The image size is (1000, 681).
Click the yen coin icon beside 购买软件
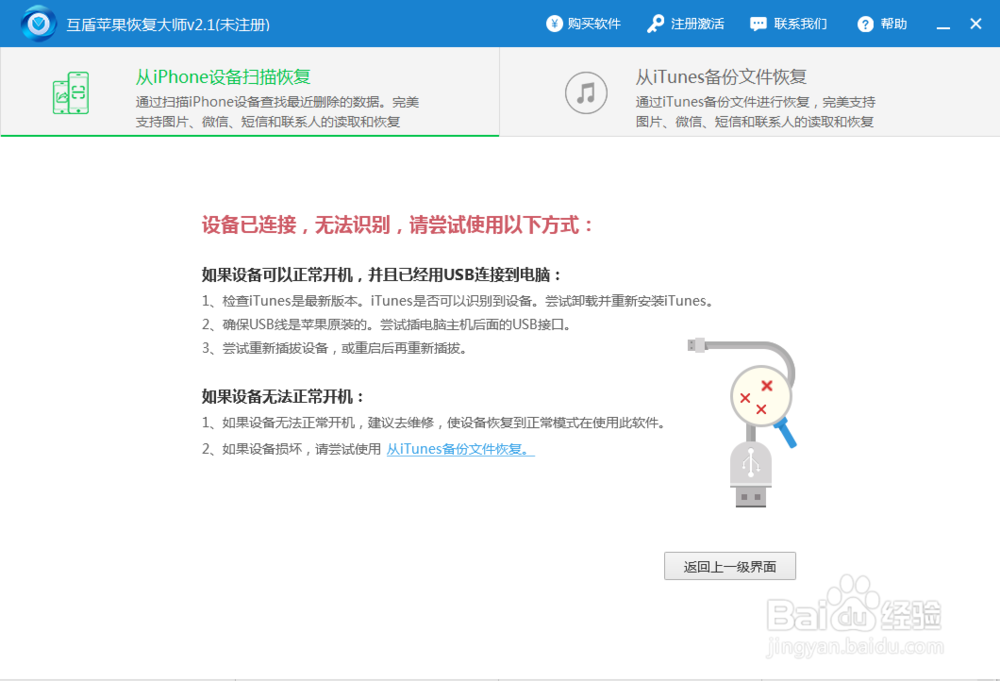[x=554, y=24]
